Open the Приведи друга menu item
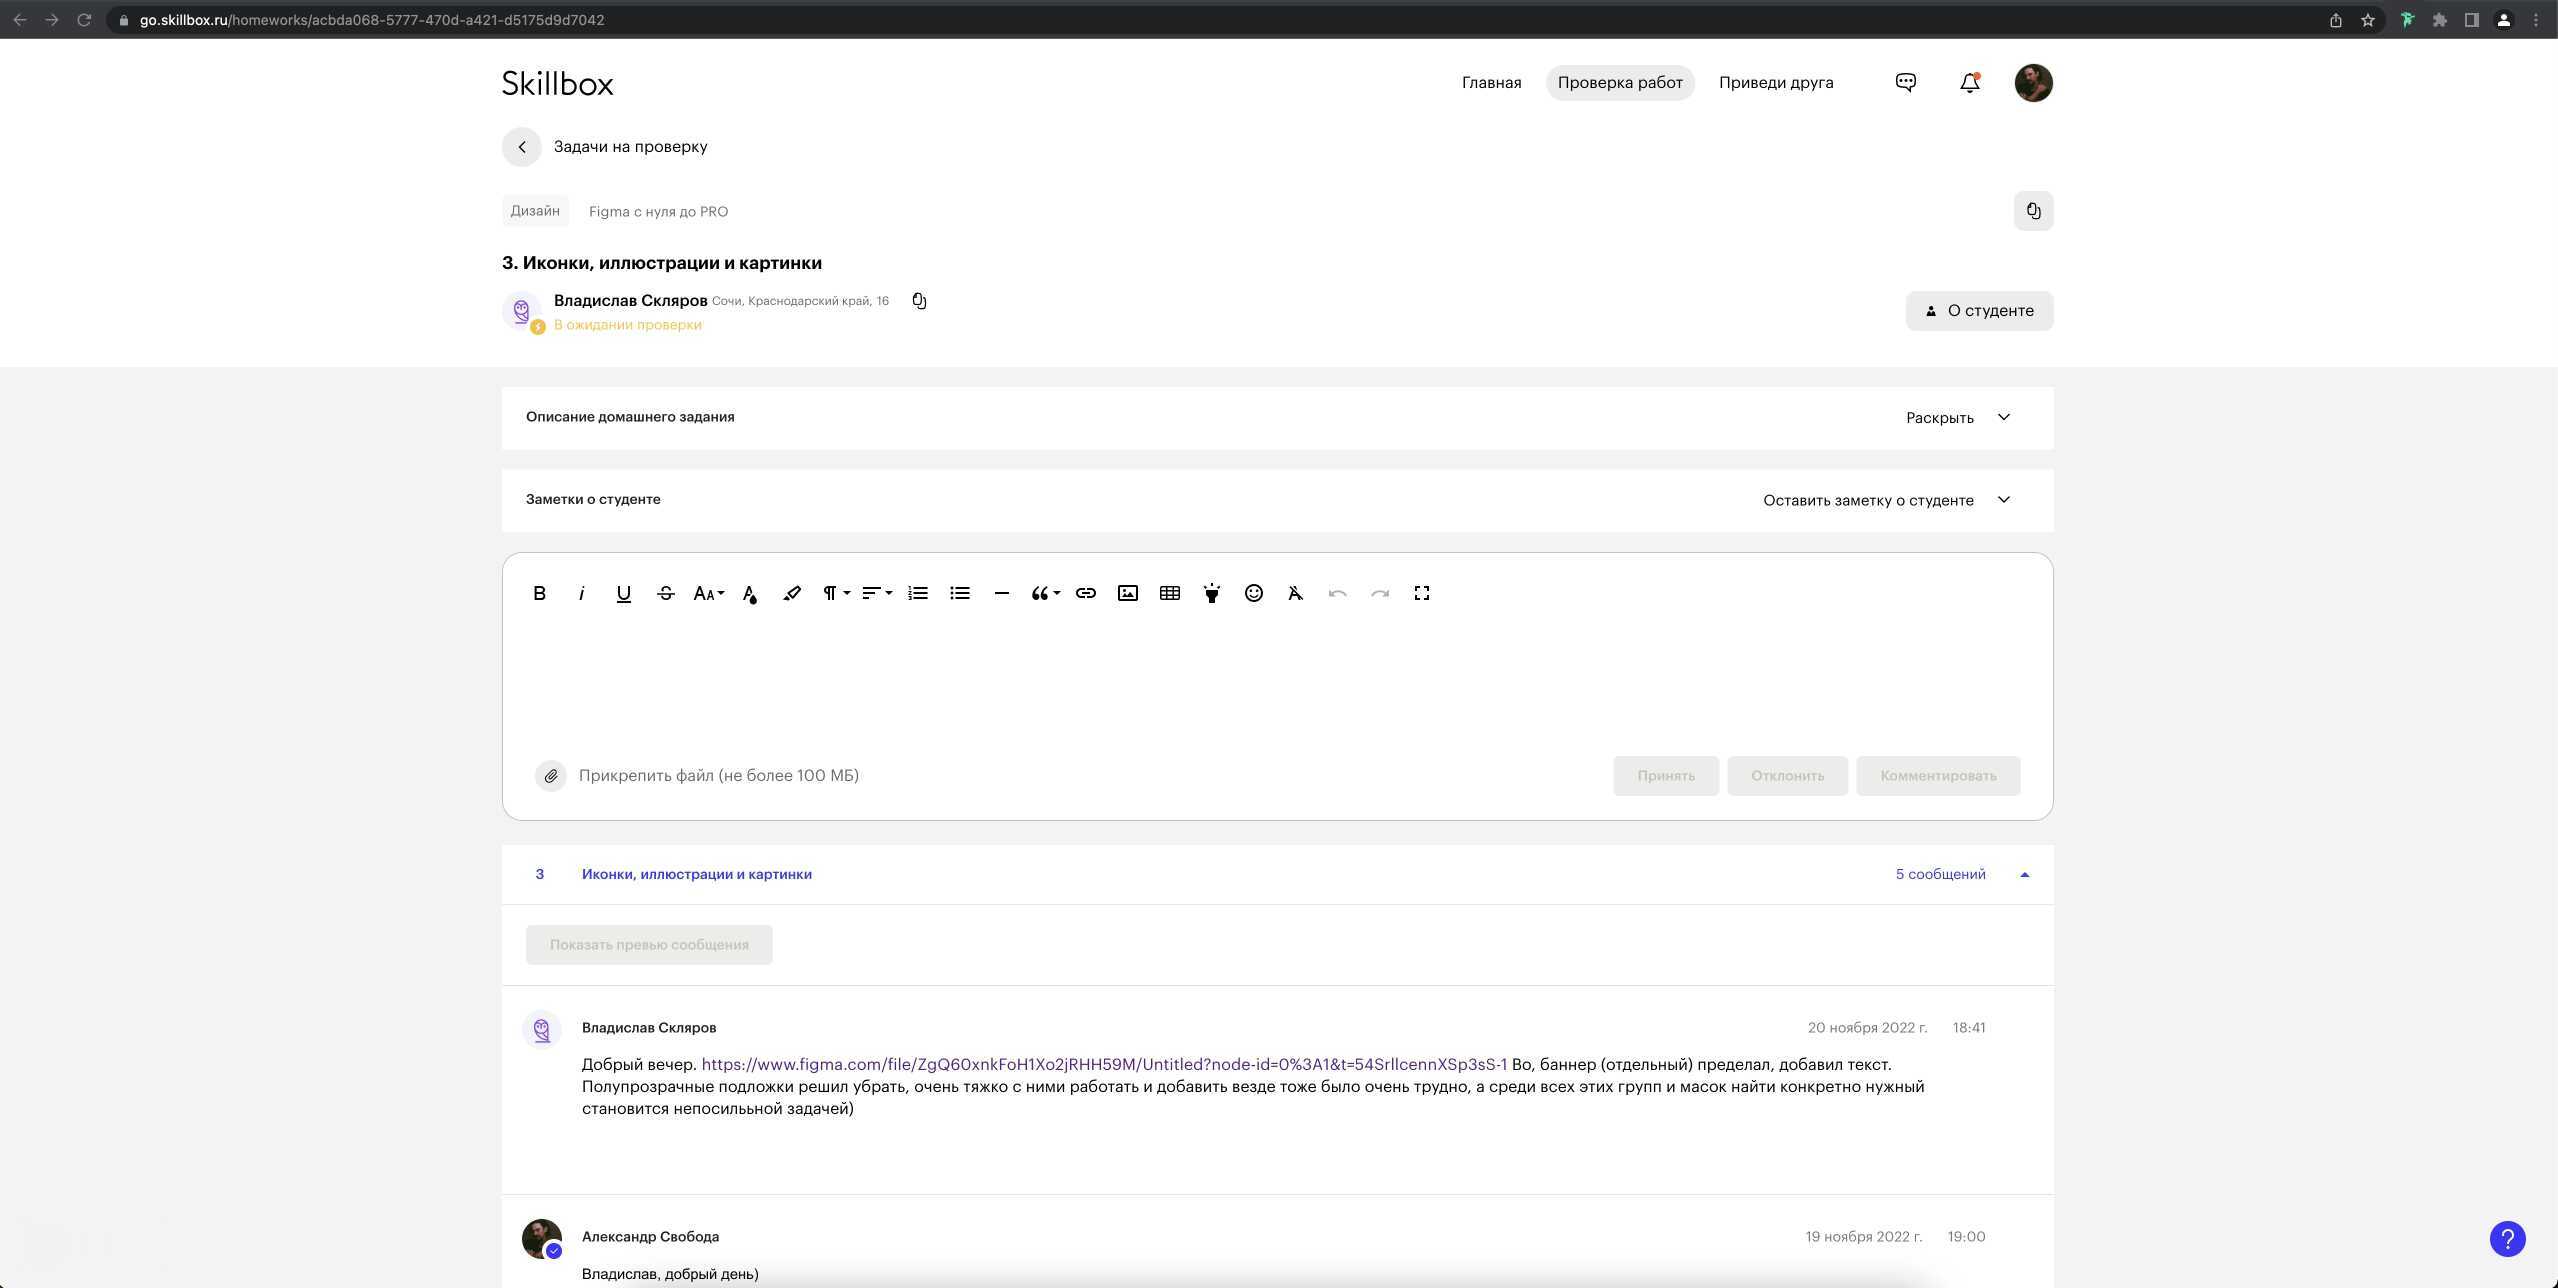 point(1775,83)
